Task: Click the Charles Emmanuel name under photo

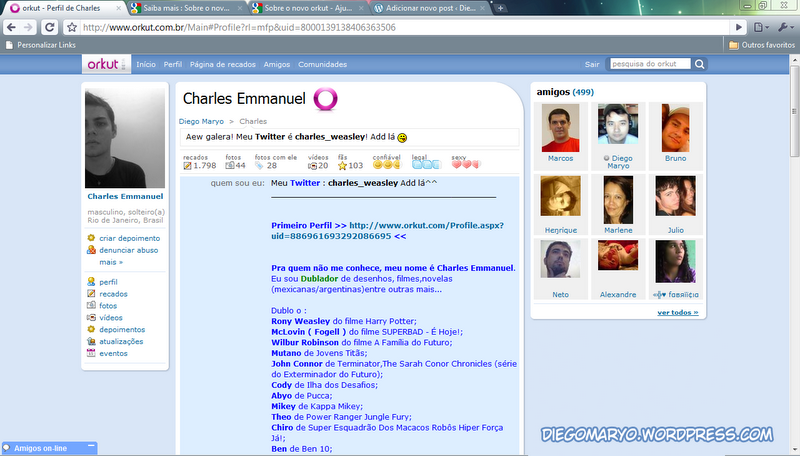Action: point(125,196)
